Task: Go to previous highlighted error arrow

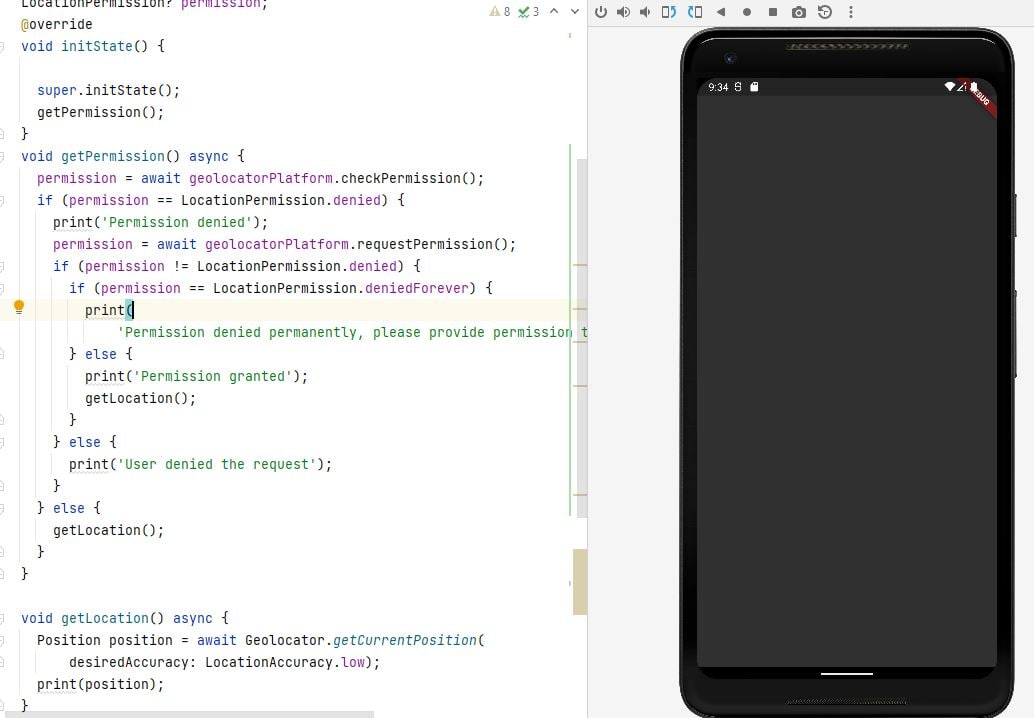Action: pyautogui.click(x=554, y=11)
